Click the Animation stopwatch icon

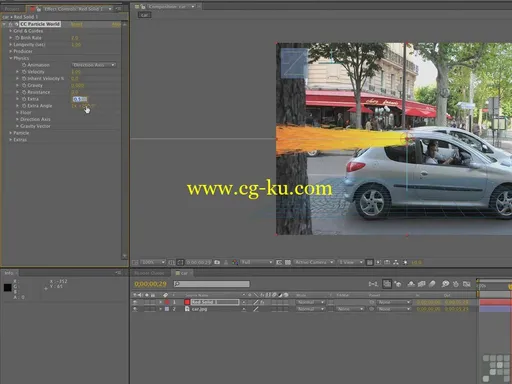[24, 65]
